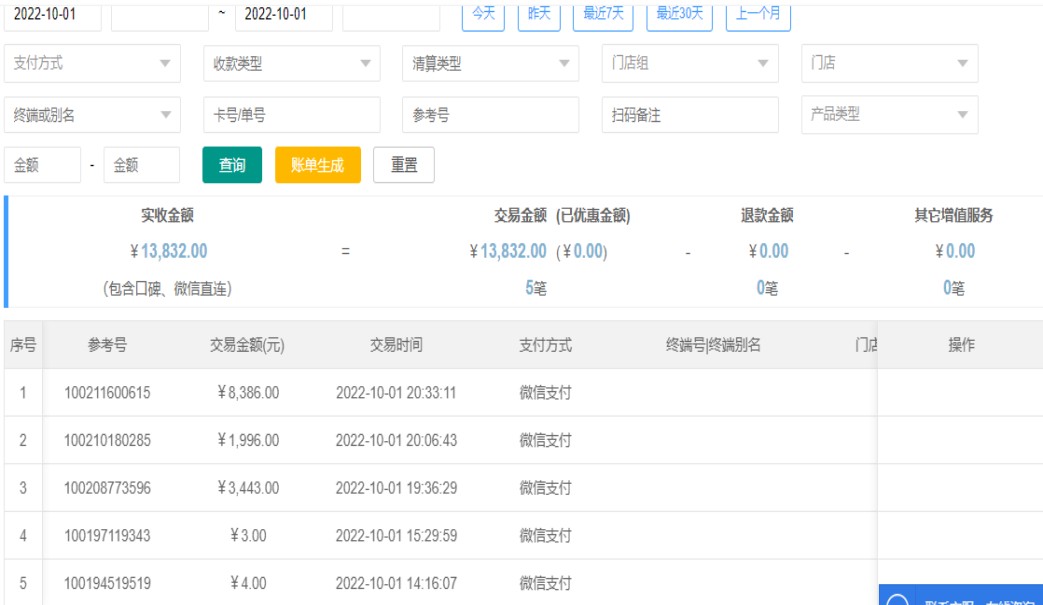The width and height of the screenshot is (1043, 605).
Task: Pick the 最近30天 date range
Action: [679, 14]
